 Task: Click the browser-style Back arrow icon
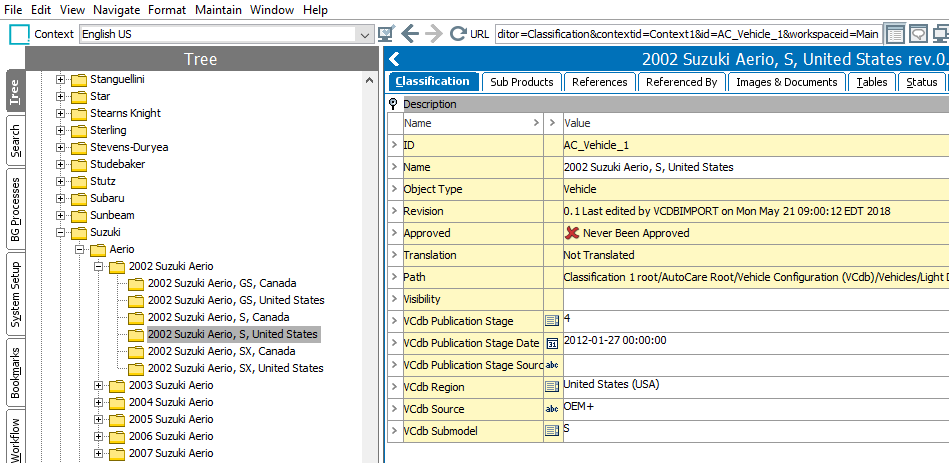pos(410,33)
